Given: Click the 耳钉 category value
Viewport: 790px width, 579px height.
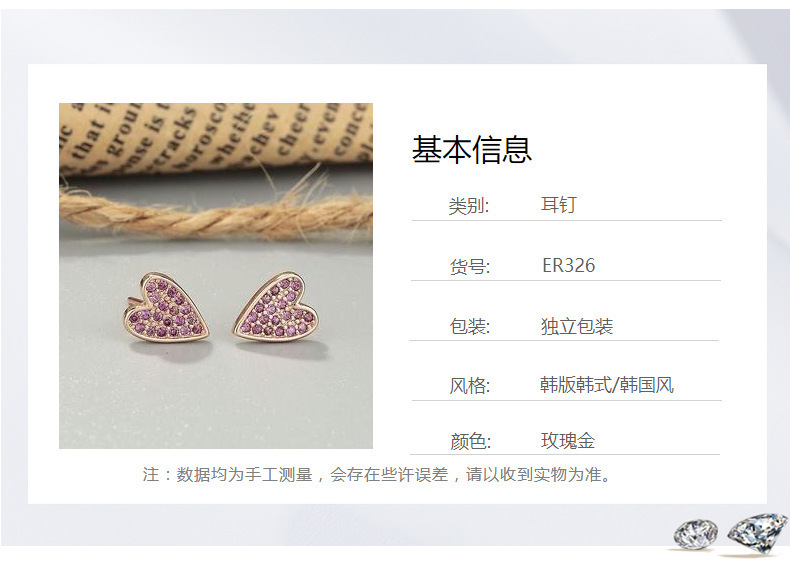Looking at the screenshot, I should click(558, 205).
